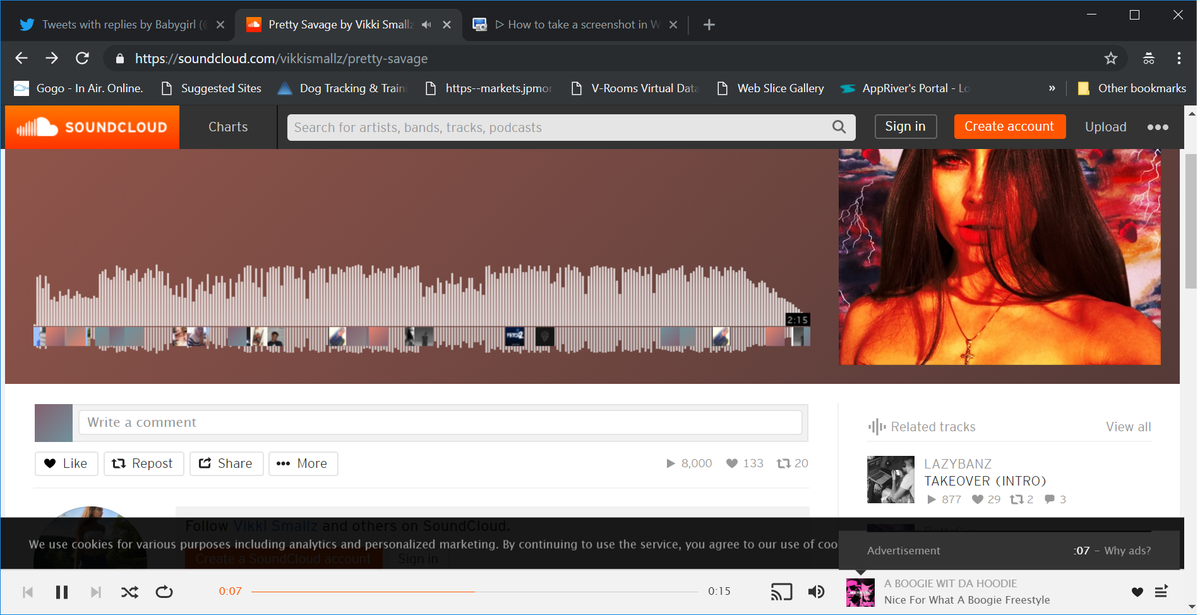
Task: Click the TAKEOVER track artwork thumbnail
Action: coord(891,479)
